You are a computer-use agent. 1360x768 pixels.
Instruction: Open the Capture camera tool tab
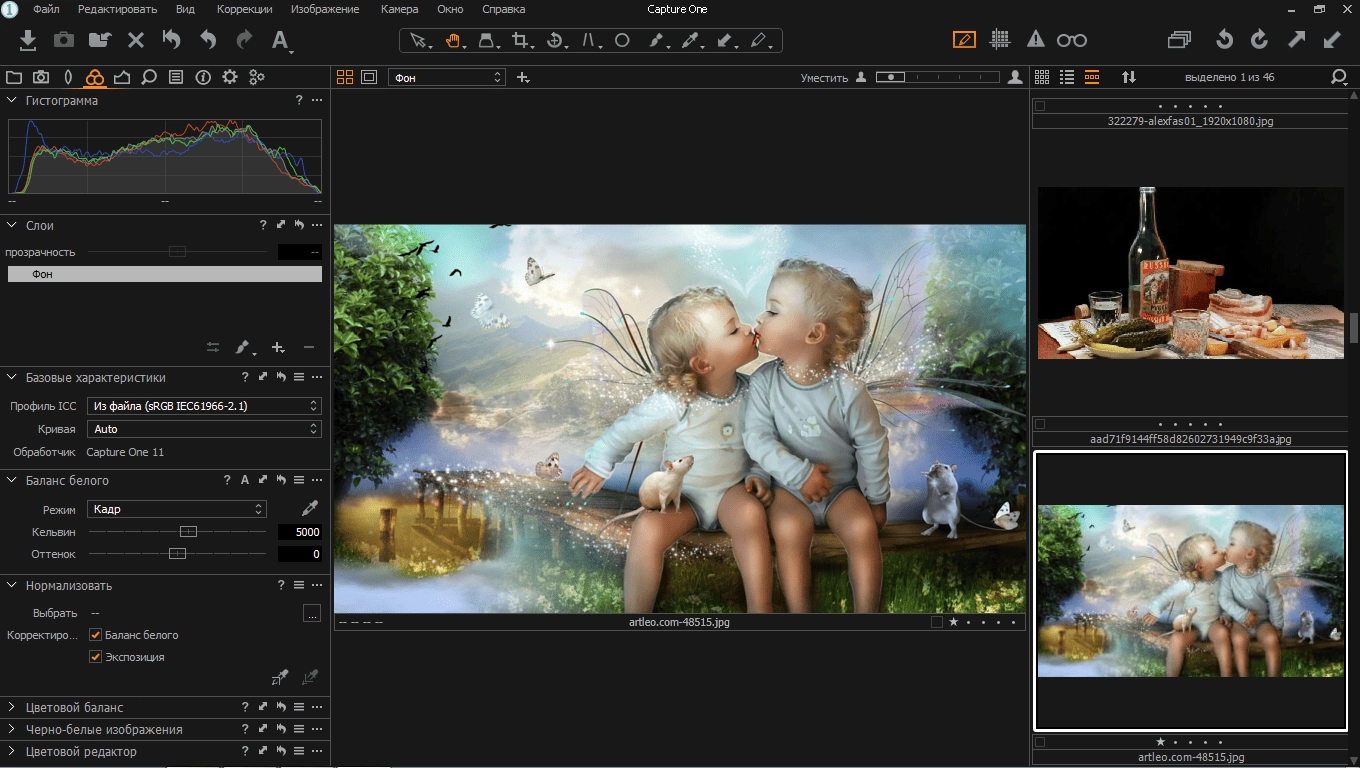pos(41,77)
